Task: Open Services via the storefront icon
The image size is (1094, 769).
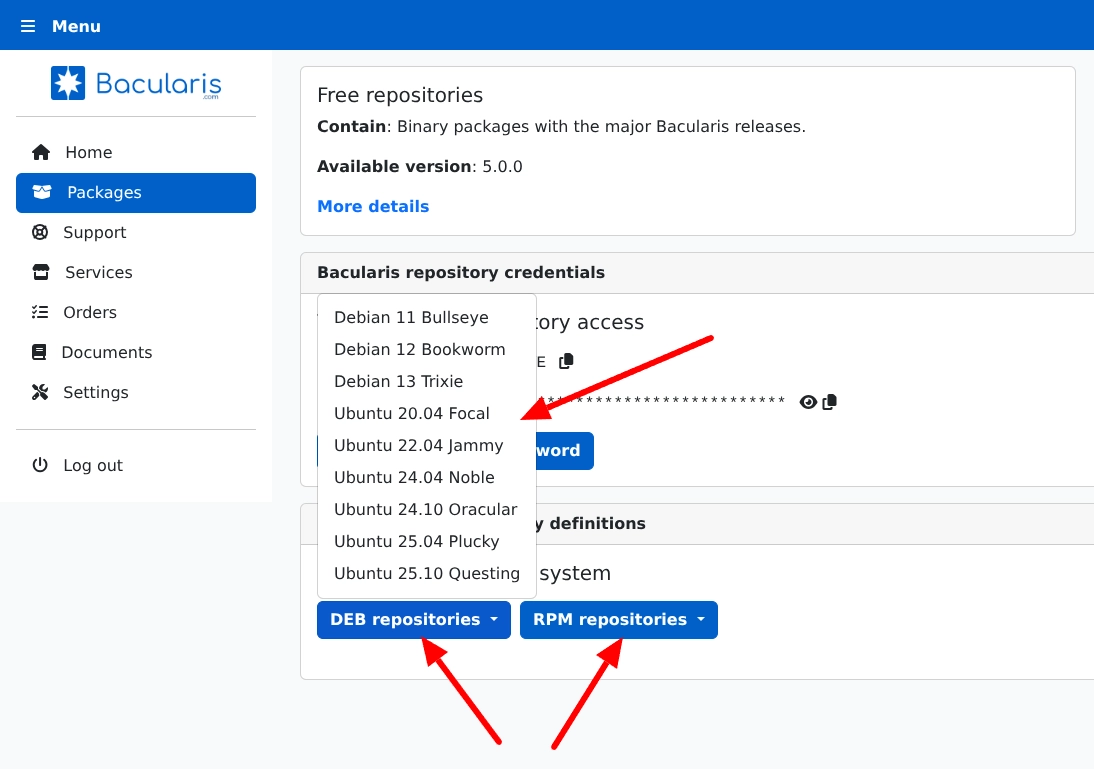Action: point(40,272)
